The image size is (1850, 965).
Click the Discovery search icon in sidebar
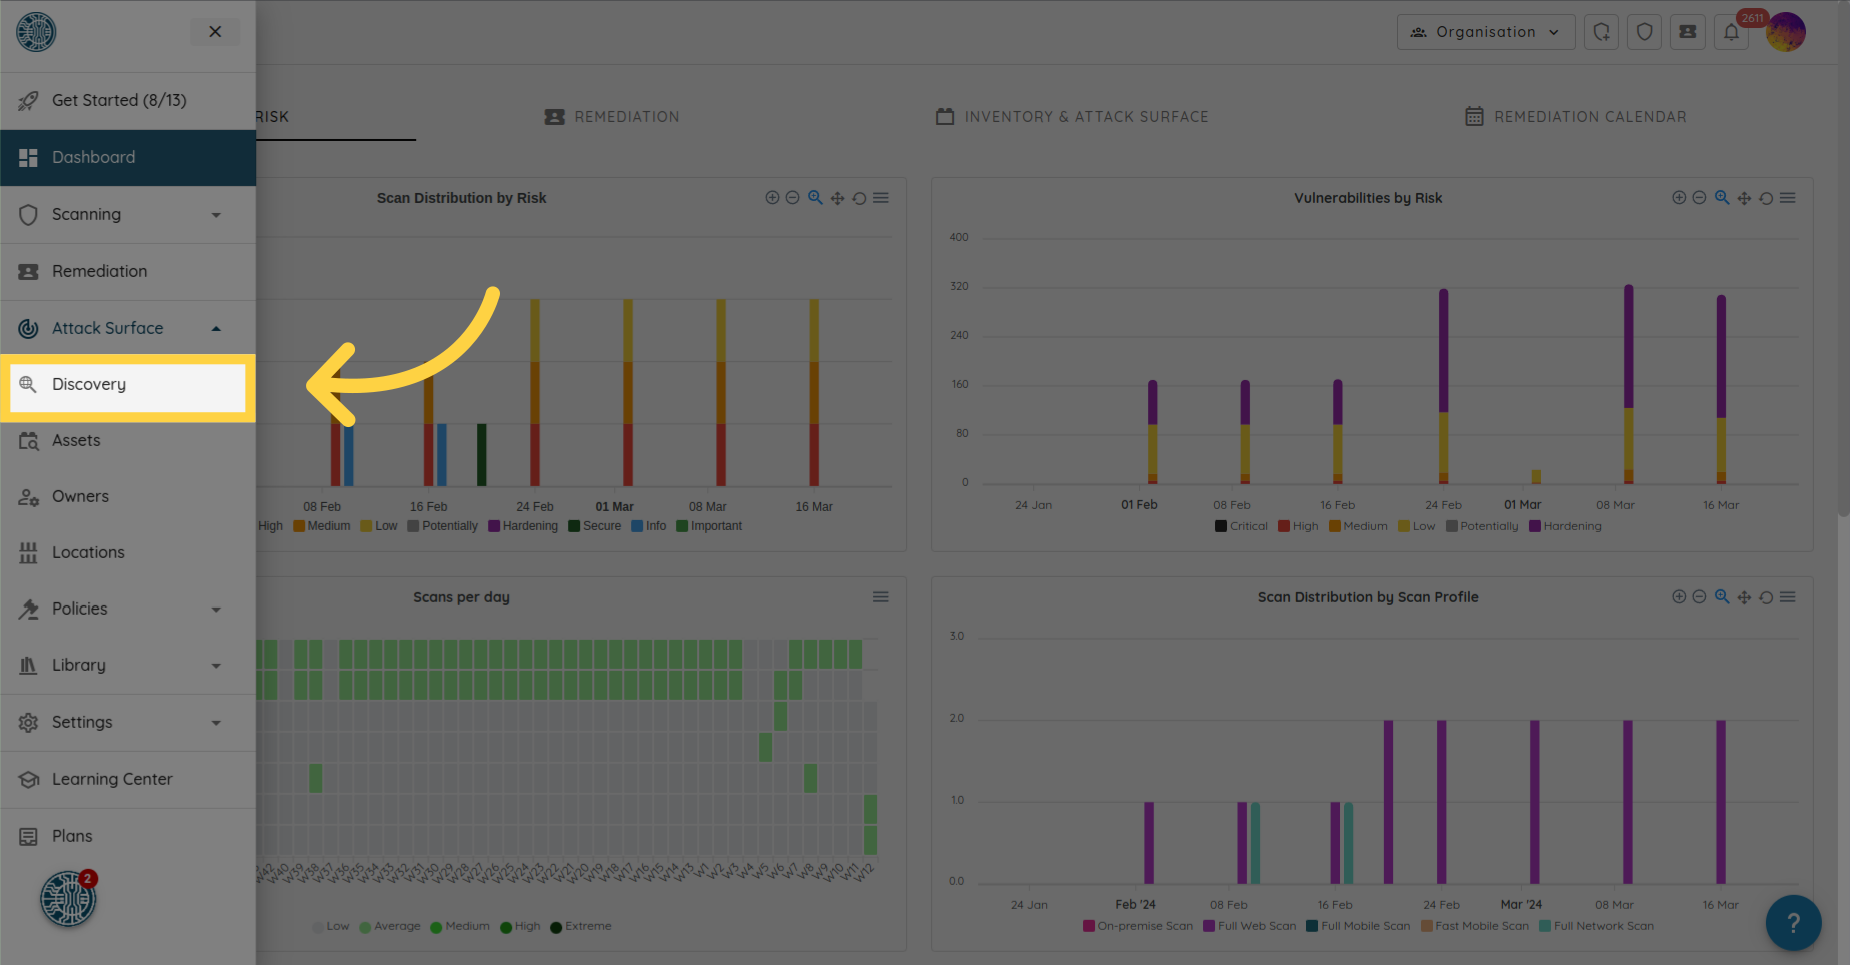point(28,385)
